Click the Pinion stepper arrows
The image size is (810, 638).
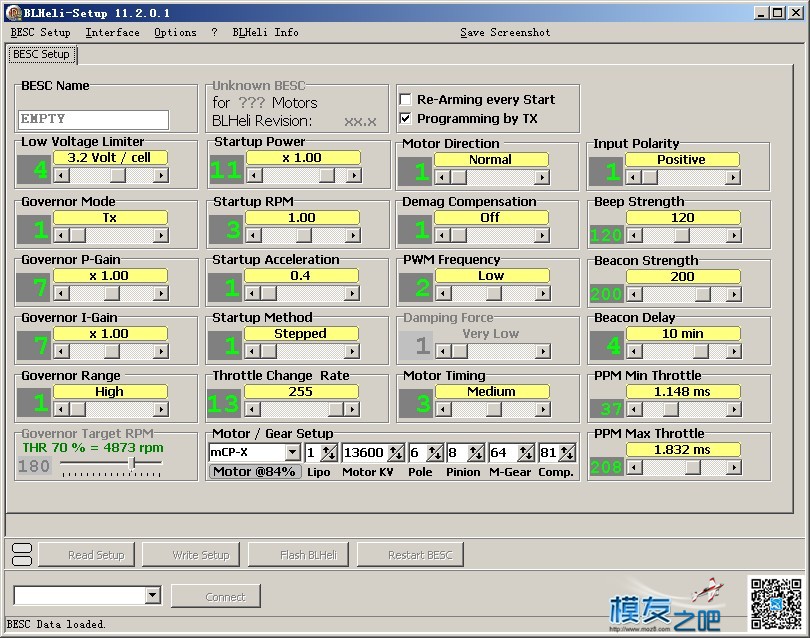tap(476, 453)
